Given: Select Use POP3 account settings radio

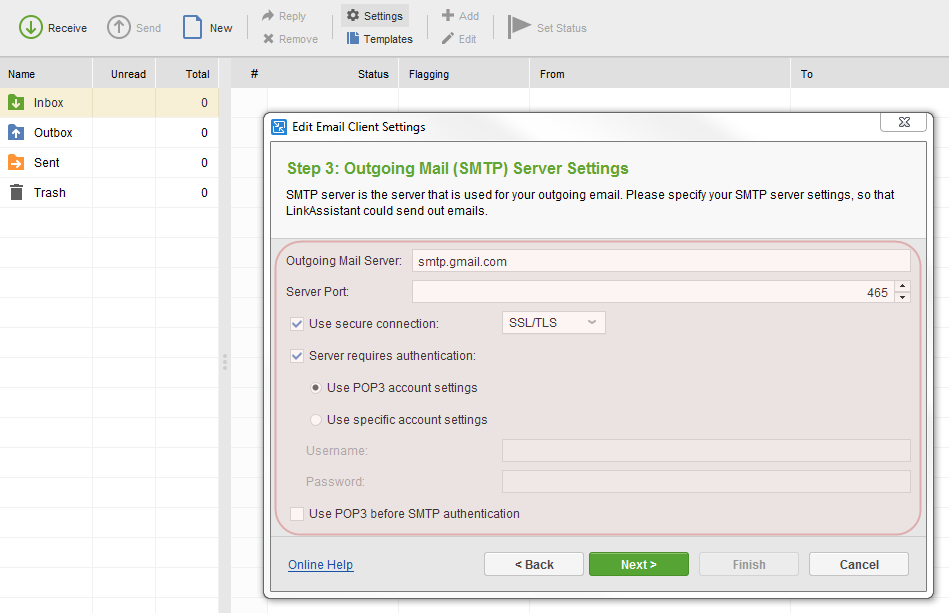Looking at the screenshot, I should 315,388.
